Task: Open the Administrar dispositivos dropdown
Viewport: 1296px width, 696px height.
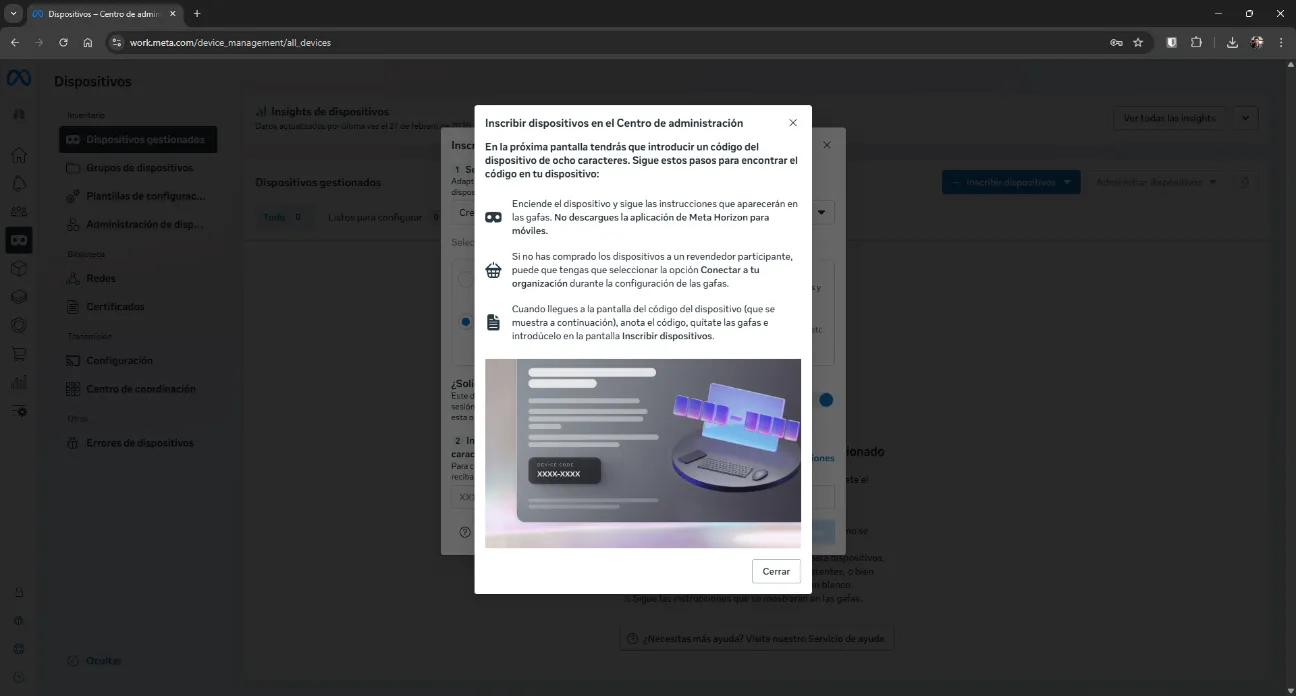Action: [1156, 182]
